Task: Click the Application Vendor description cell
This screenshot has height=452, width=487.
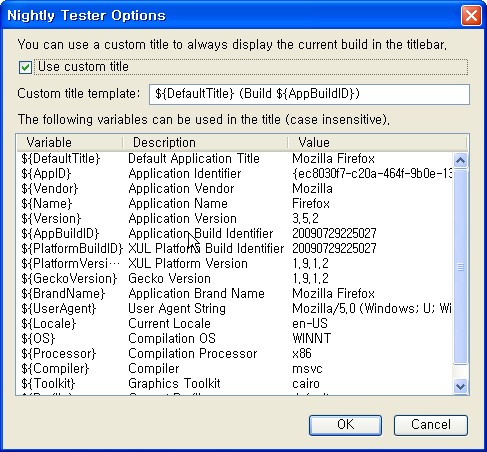Action: click(181, 188)
